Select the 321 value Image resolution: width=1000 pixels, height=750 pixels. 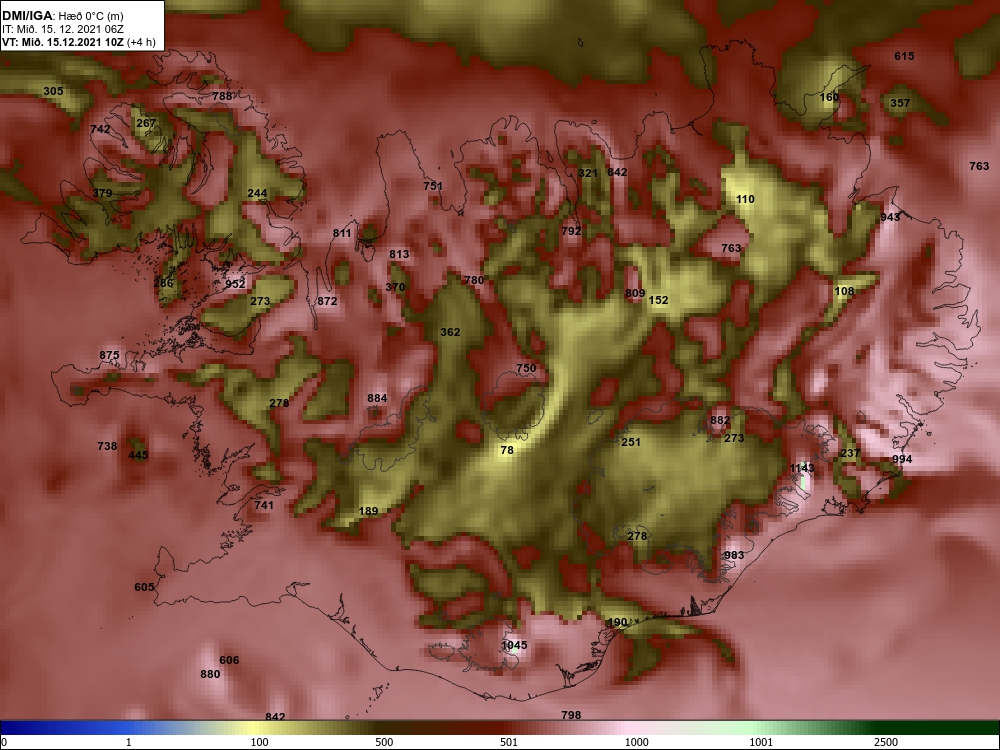point(587,173)
